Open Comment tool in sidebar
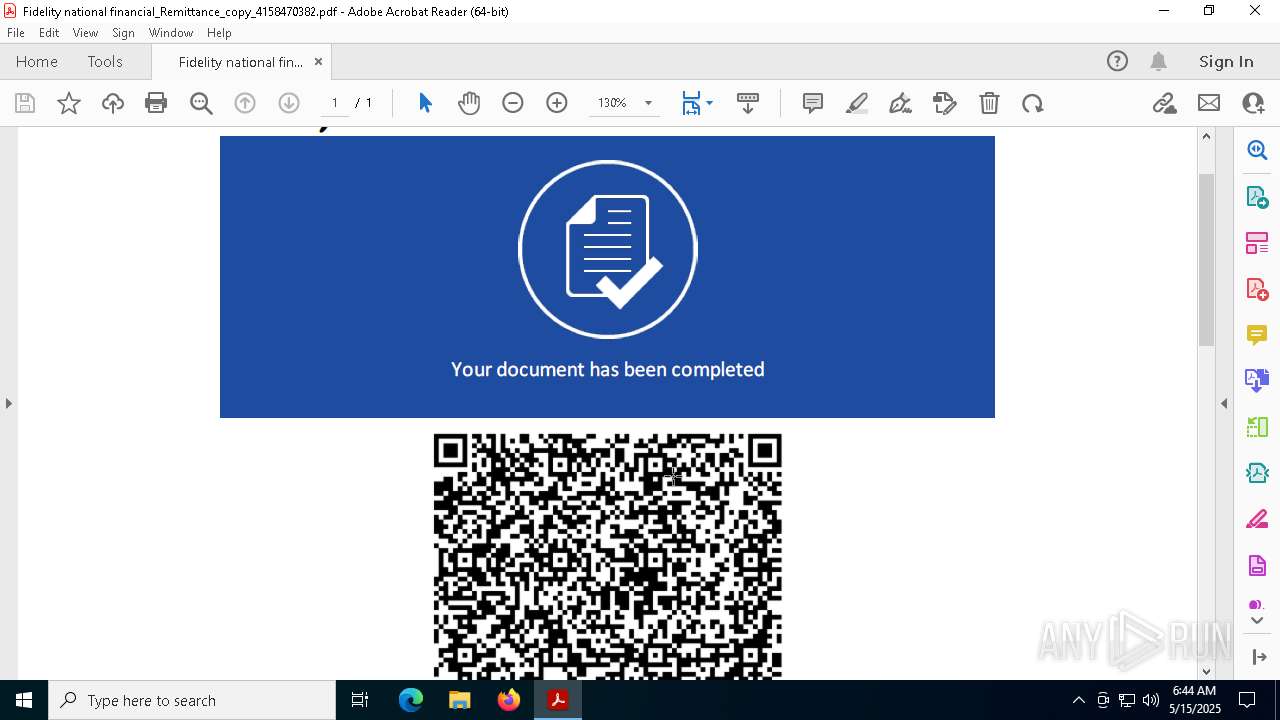 click(1257, 335)
